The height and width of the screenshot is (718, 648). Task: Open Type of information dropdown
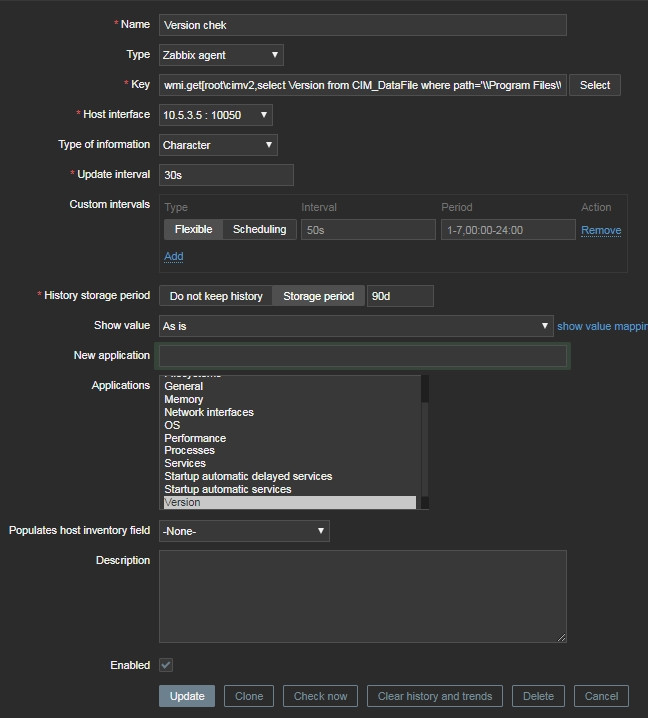pyautogui.click(x=218, y=145)
